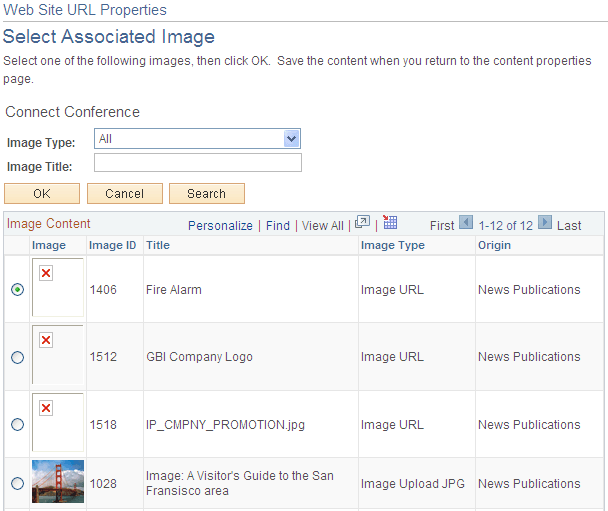Viewport: 608px width, 511px height.
Task: Sort by Image column header
Action: coord(49,245)
